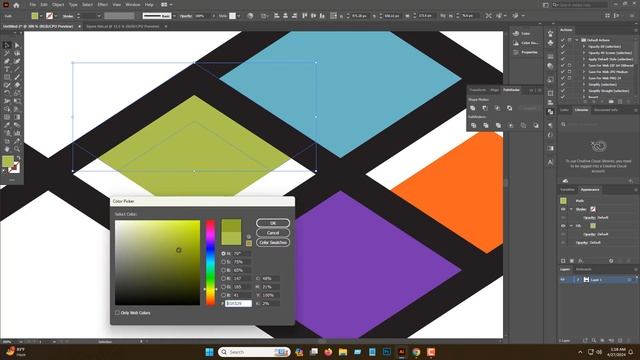
Task: Open the stroke weight dropdown
Action: (99, 16)
